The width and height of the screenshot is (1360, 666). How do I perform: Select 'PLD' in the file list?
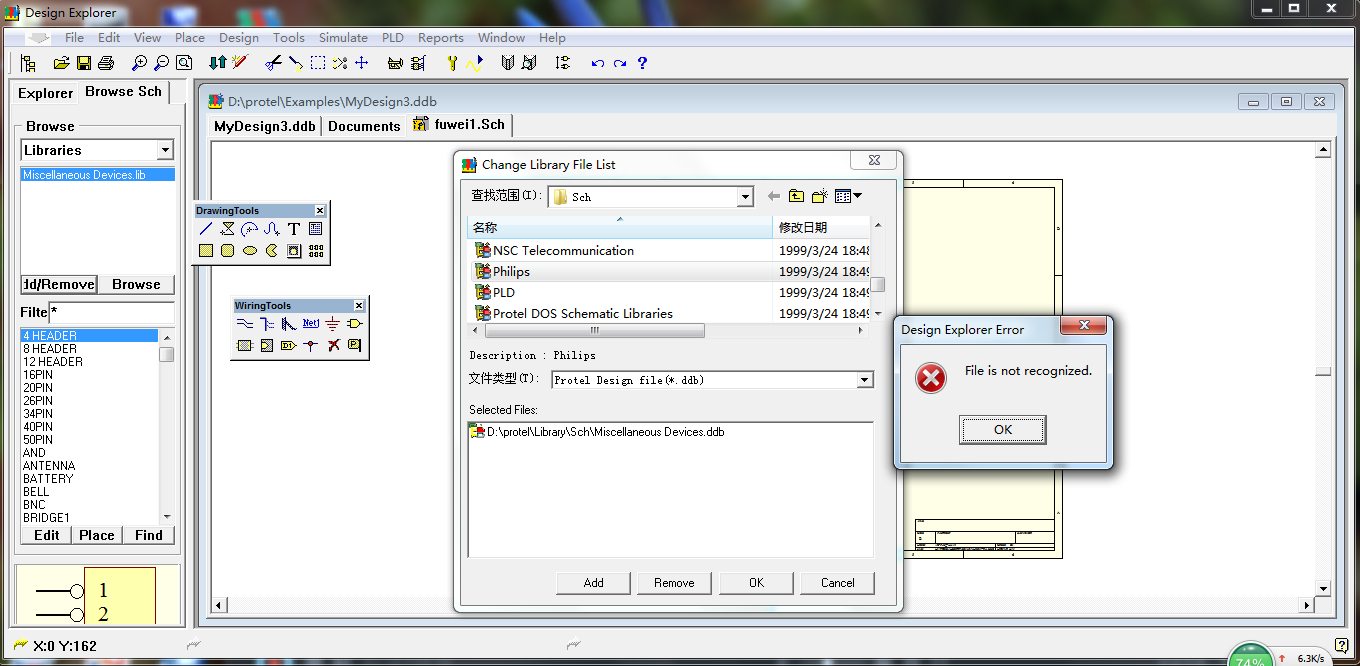[504, 292]
